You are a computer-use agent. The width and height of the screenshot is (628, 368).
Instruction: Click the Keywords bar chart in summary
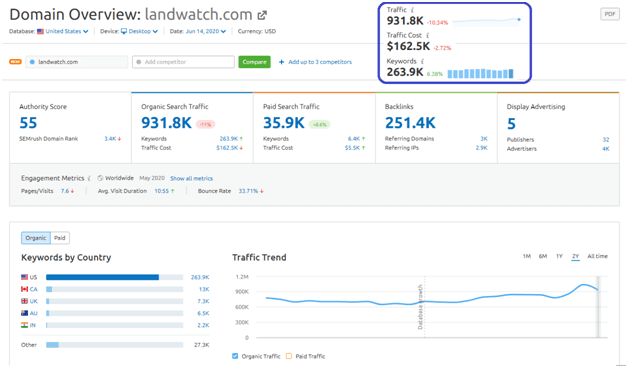coord(480,74)
